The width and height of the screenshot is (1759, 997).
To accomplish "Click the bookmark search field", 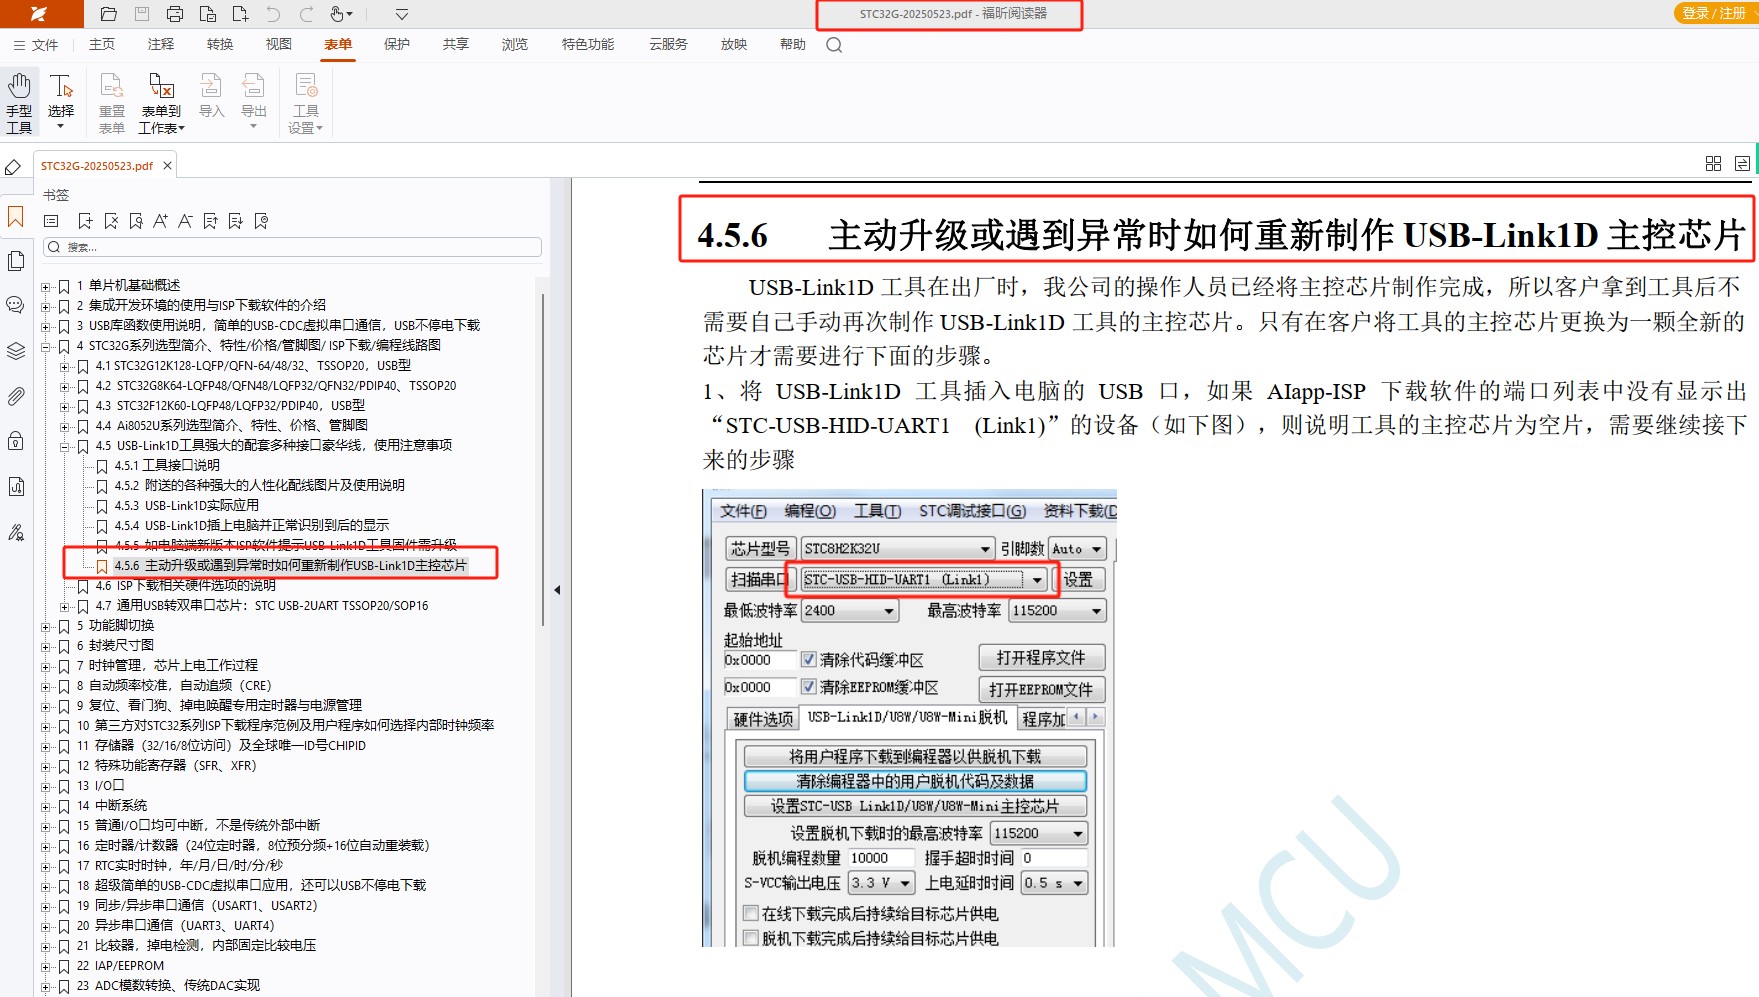I will tap(293, 247).
